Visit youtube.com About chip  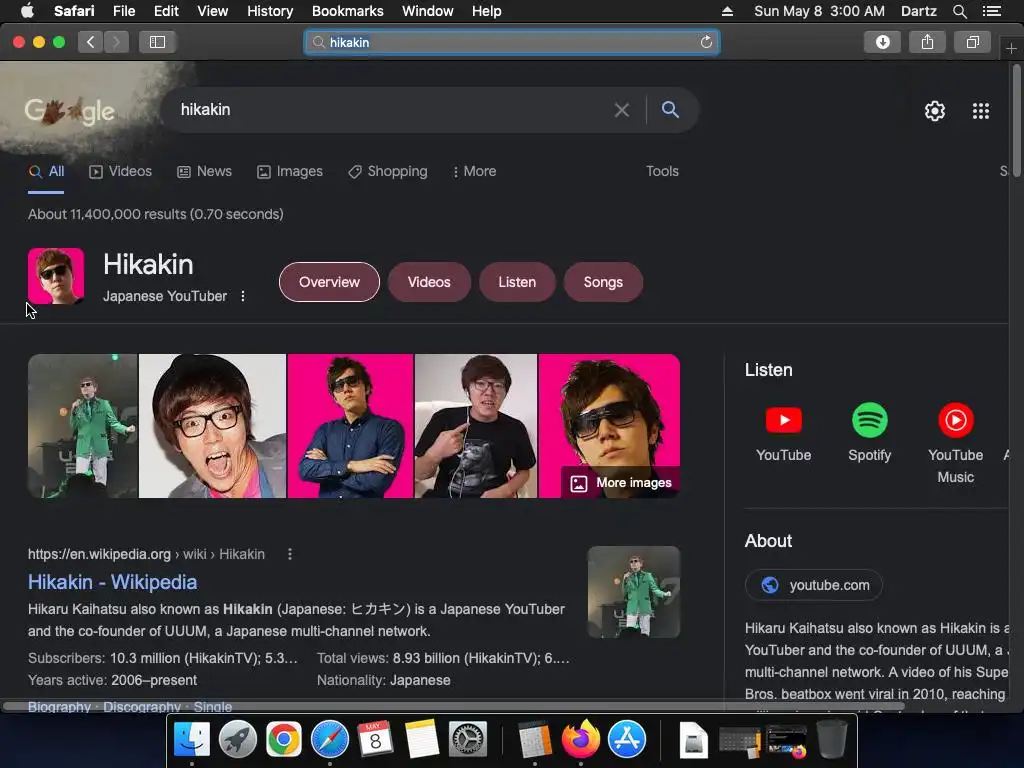814,585
